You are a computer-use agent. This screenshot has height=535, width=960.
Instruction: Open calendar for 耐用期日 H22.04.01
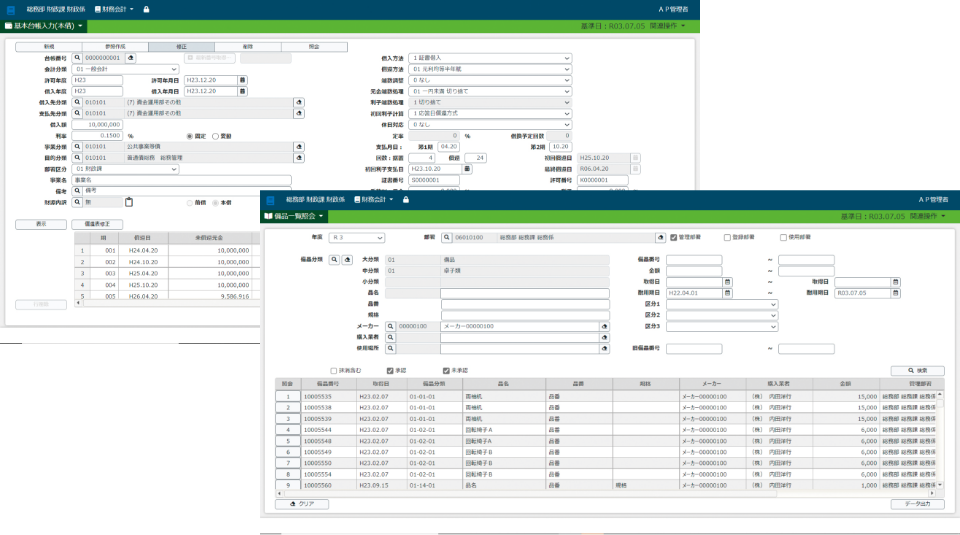click(727, 293)
